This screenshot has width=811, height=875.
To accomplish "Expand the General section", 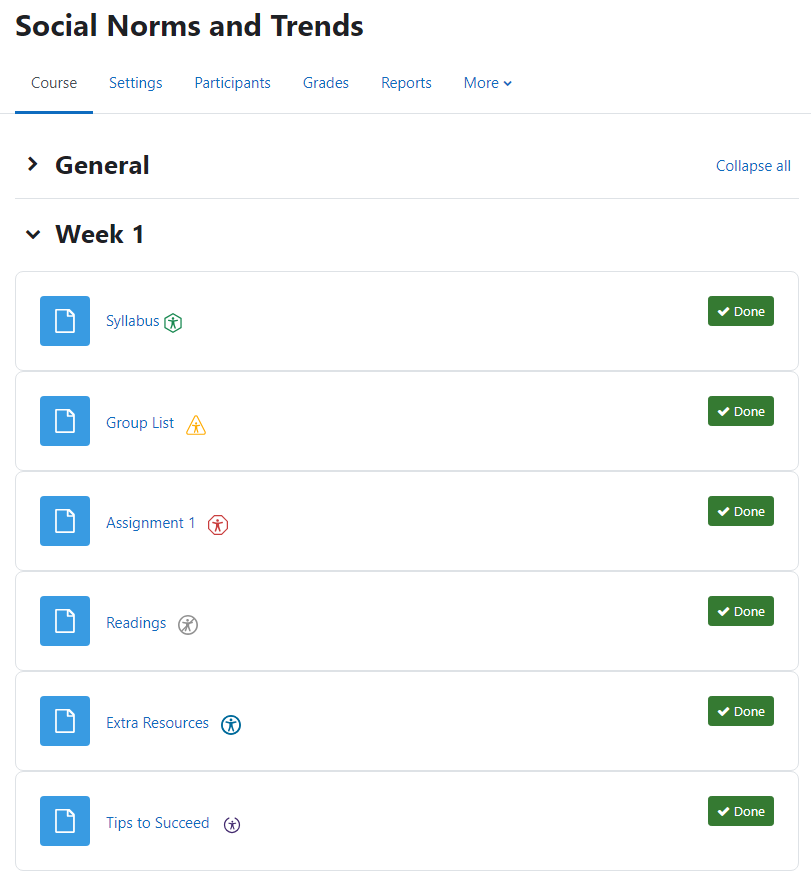I will pyautogui.click(x=33, y=165).
